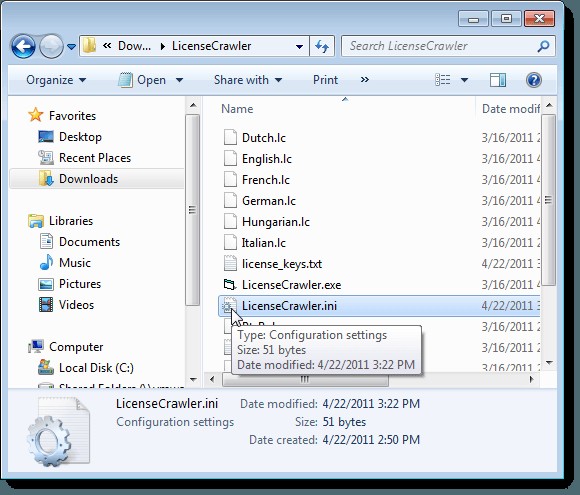Open Recent Places in navigation pane
This screenshot has height=495, width=580.
click(x=95, y=158)
